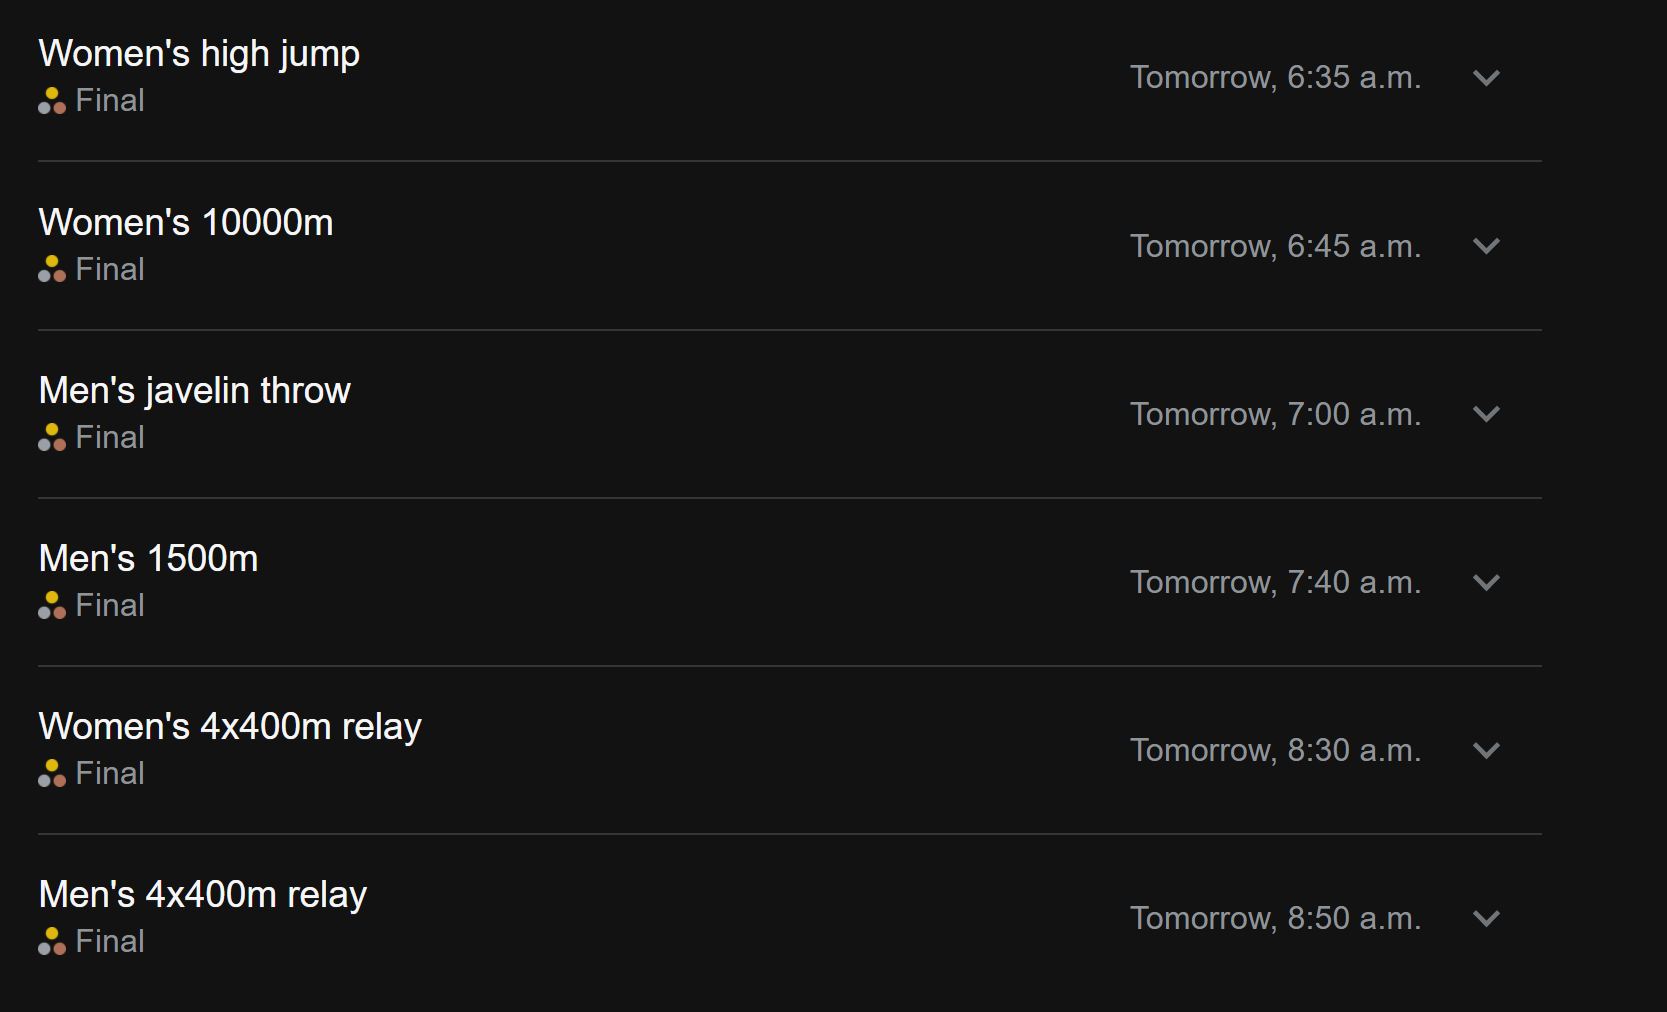
Task: Expand Men's javelin throw details chevron
Action: click(1486, 414)
